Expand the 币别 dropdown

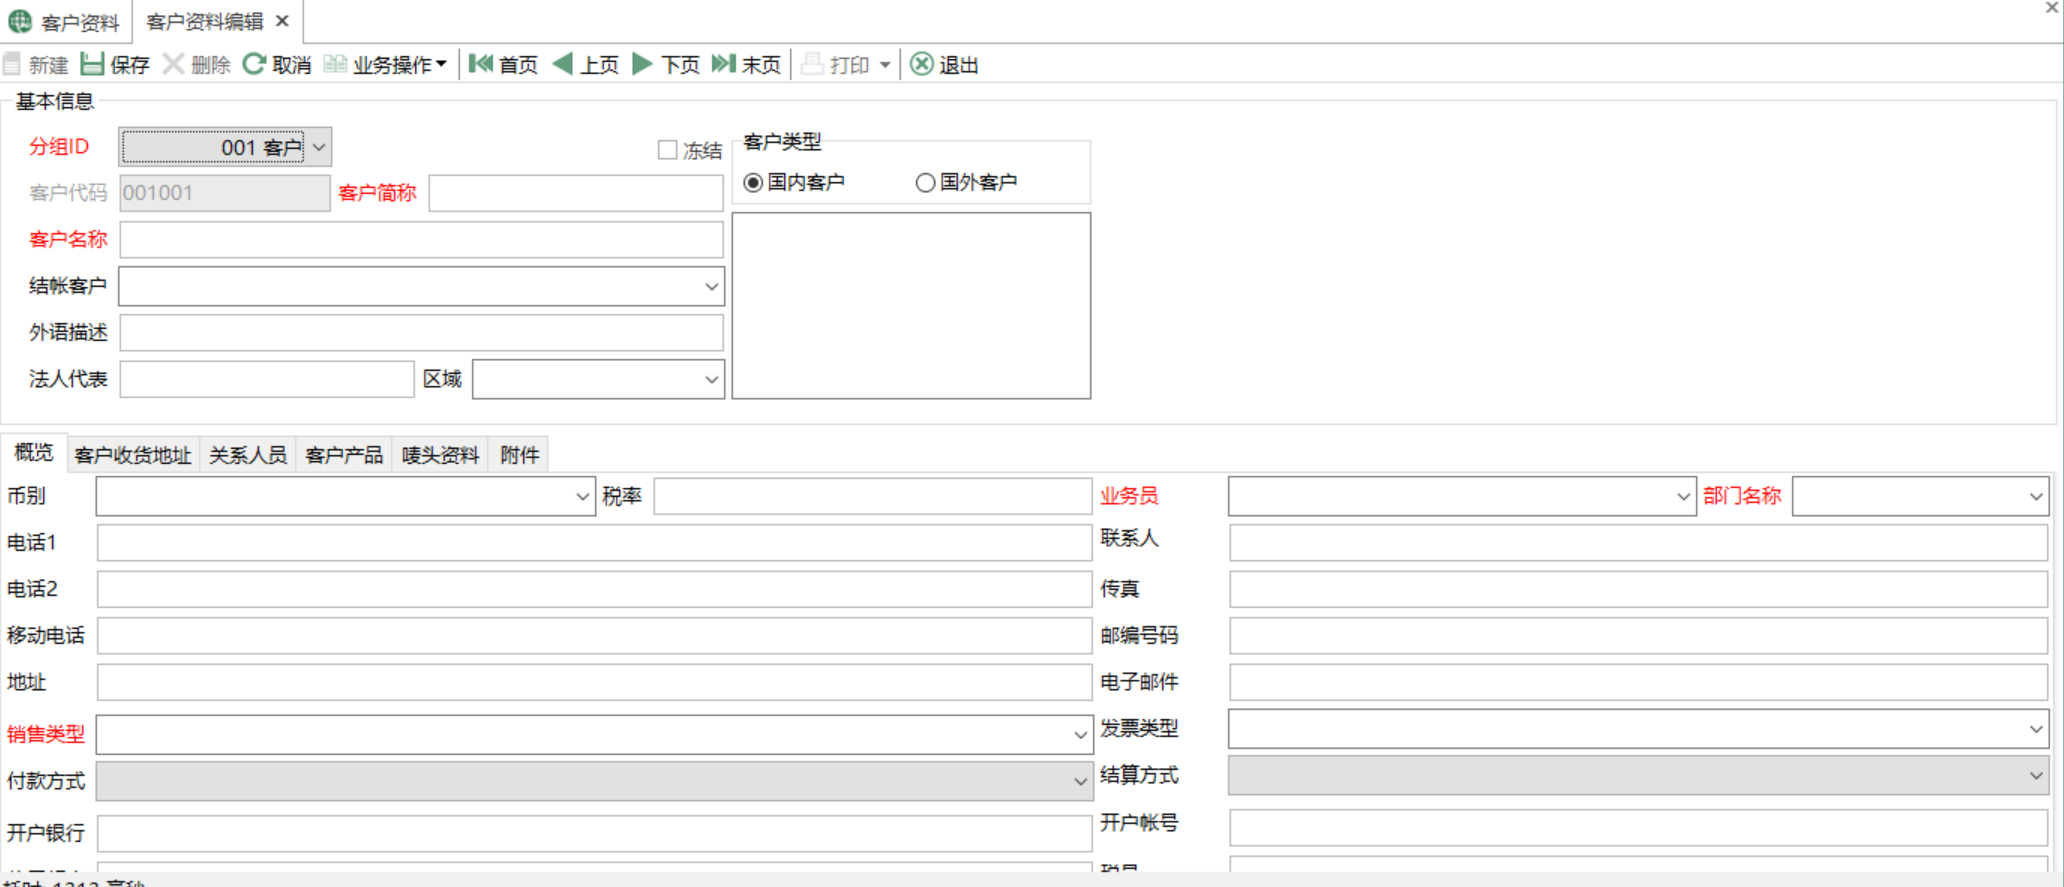click(583, 497)
